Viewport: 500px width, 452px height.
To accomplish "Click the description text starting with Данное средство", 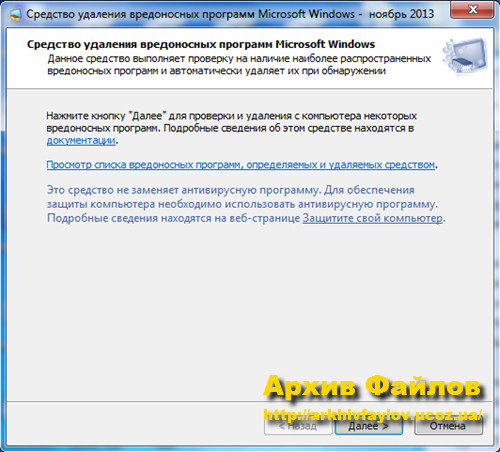I will [239, 65].
